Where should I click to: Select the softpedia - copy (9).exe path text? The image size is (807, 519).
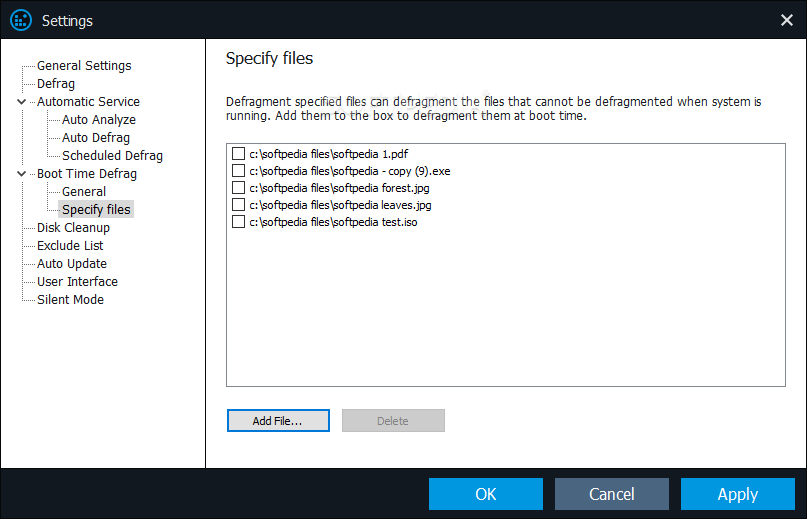(x=350, y=171)
